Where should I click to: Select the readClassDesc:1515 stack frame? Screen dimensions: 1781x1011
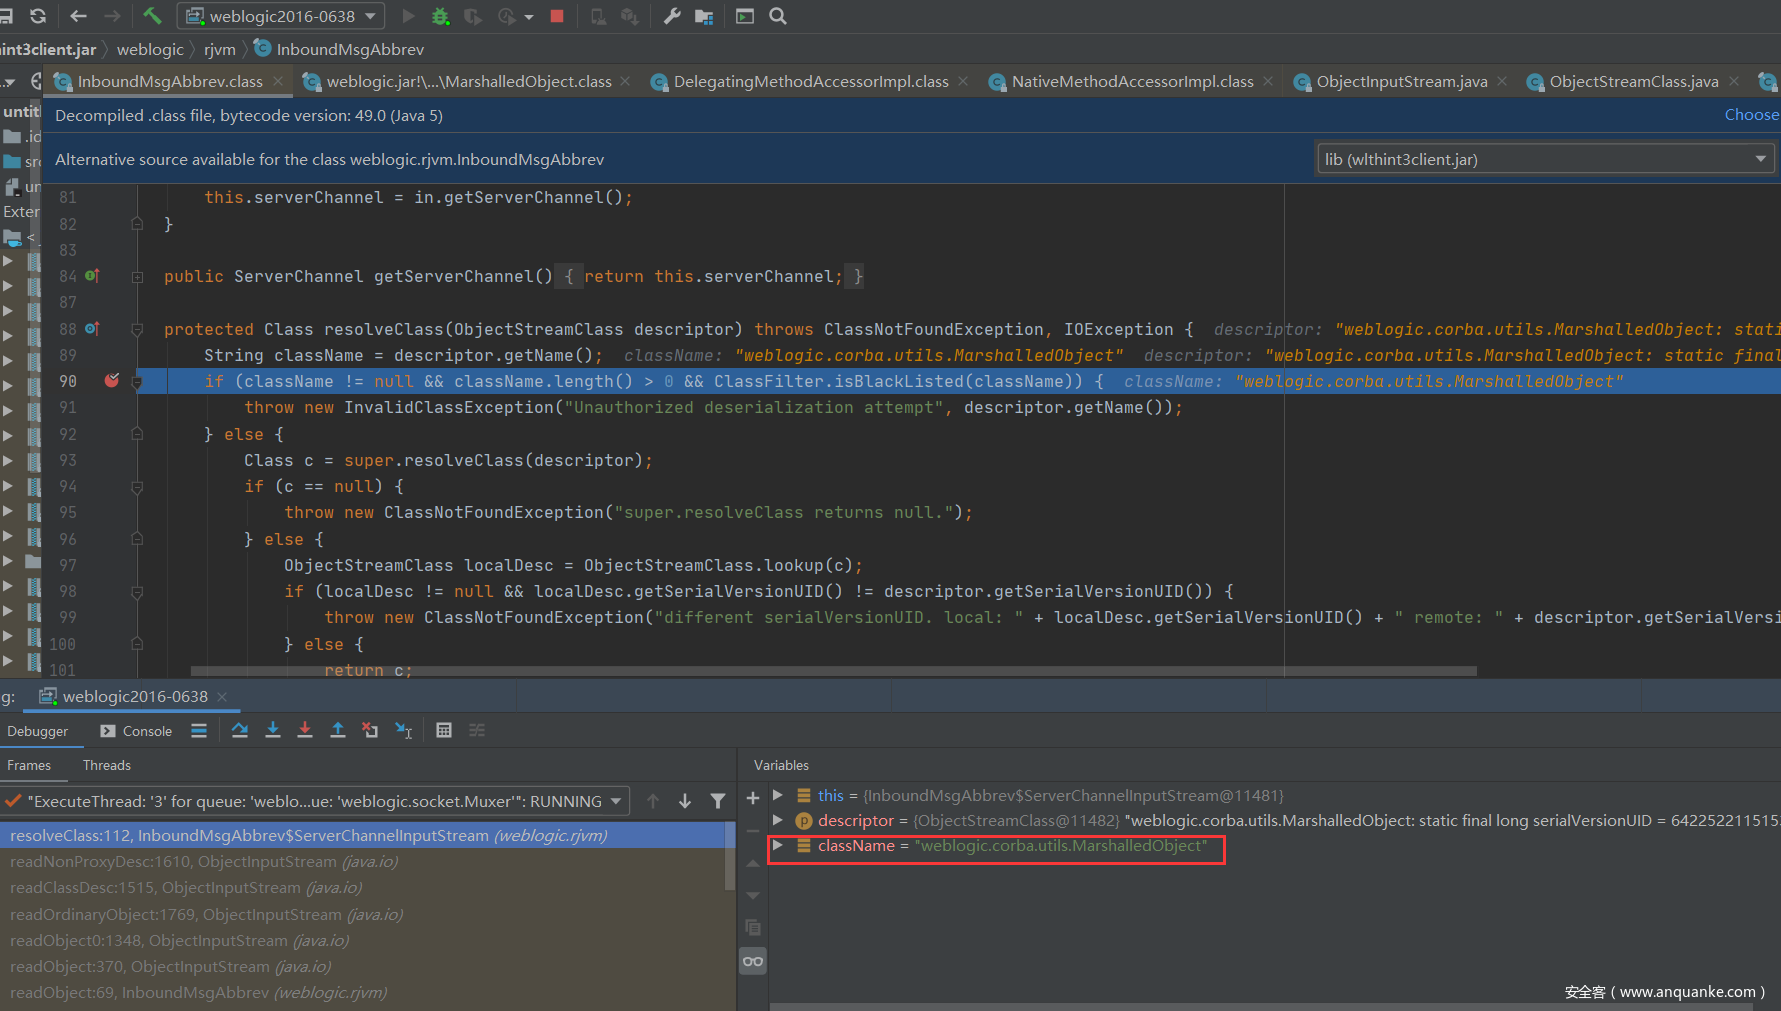(x=186, y=888)
